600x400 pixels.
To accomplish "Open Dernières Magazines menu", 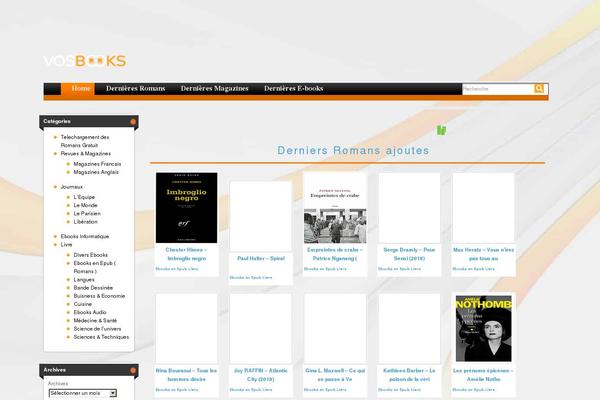I will pyautogui.click(x=214, y=88).
